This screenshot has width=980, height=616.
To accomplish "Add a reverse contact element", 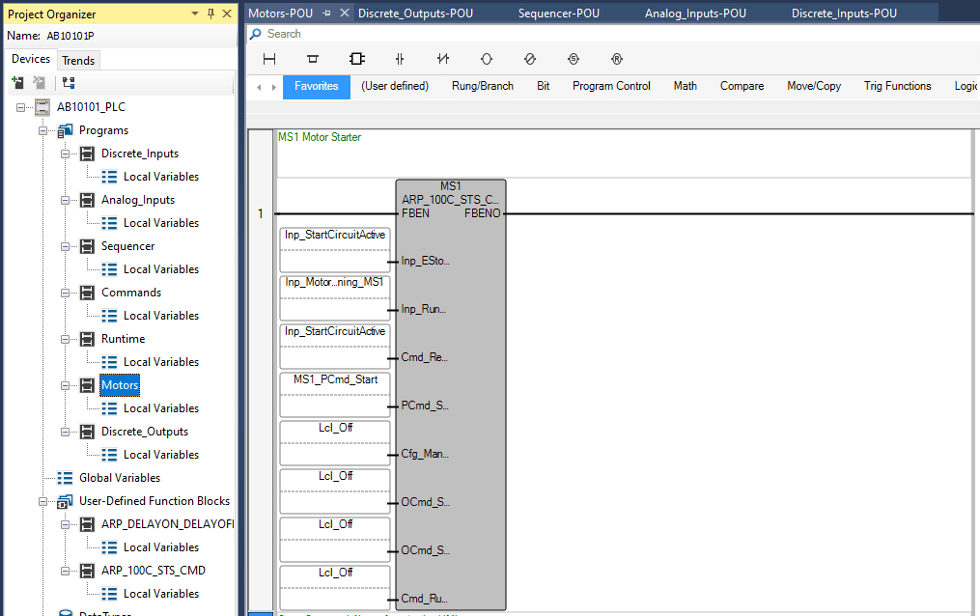I will tap(443, 59).
